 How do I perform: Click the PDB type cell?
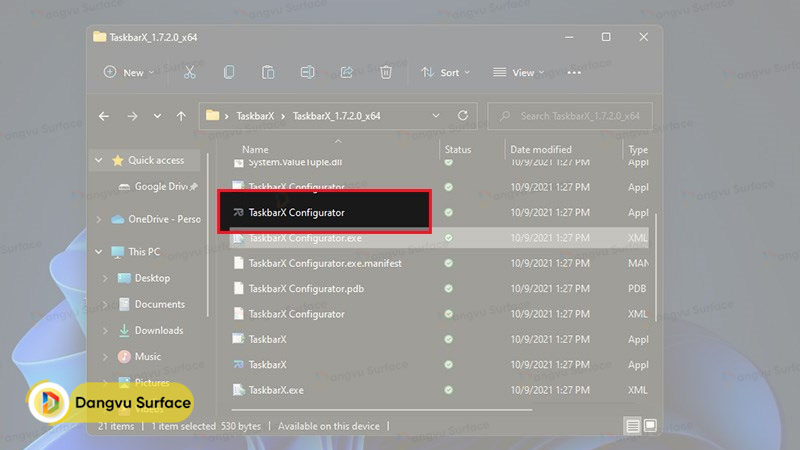pyautogui.click(x=637, y=289)
